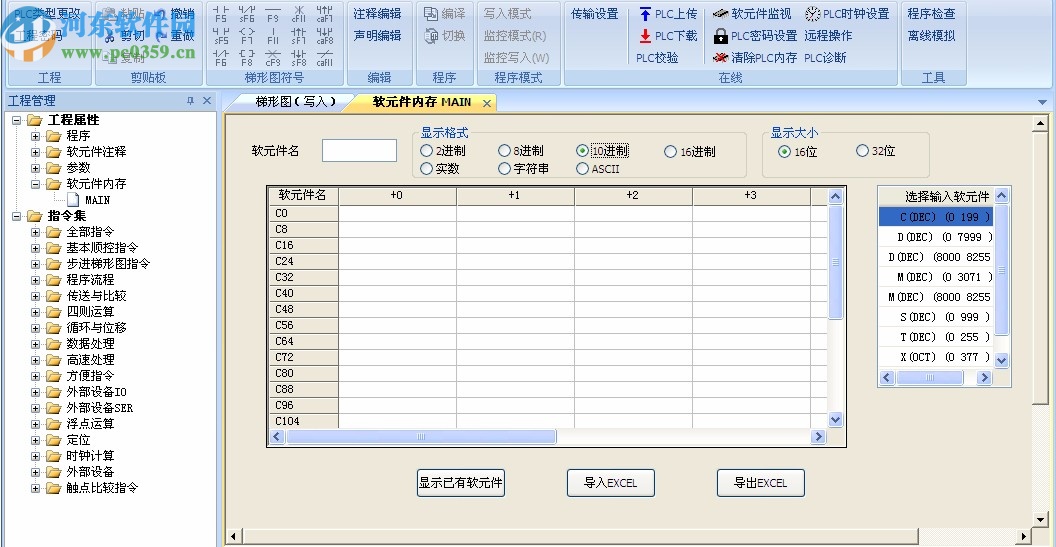The image size is (1056, 547).
Task: Open tab list dropdown arrow
Action: (x=1042, y=102)
